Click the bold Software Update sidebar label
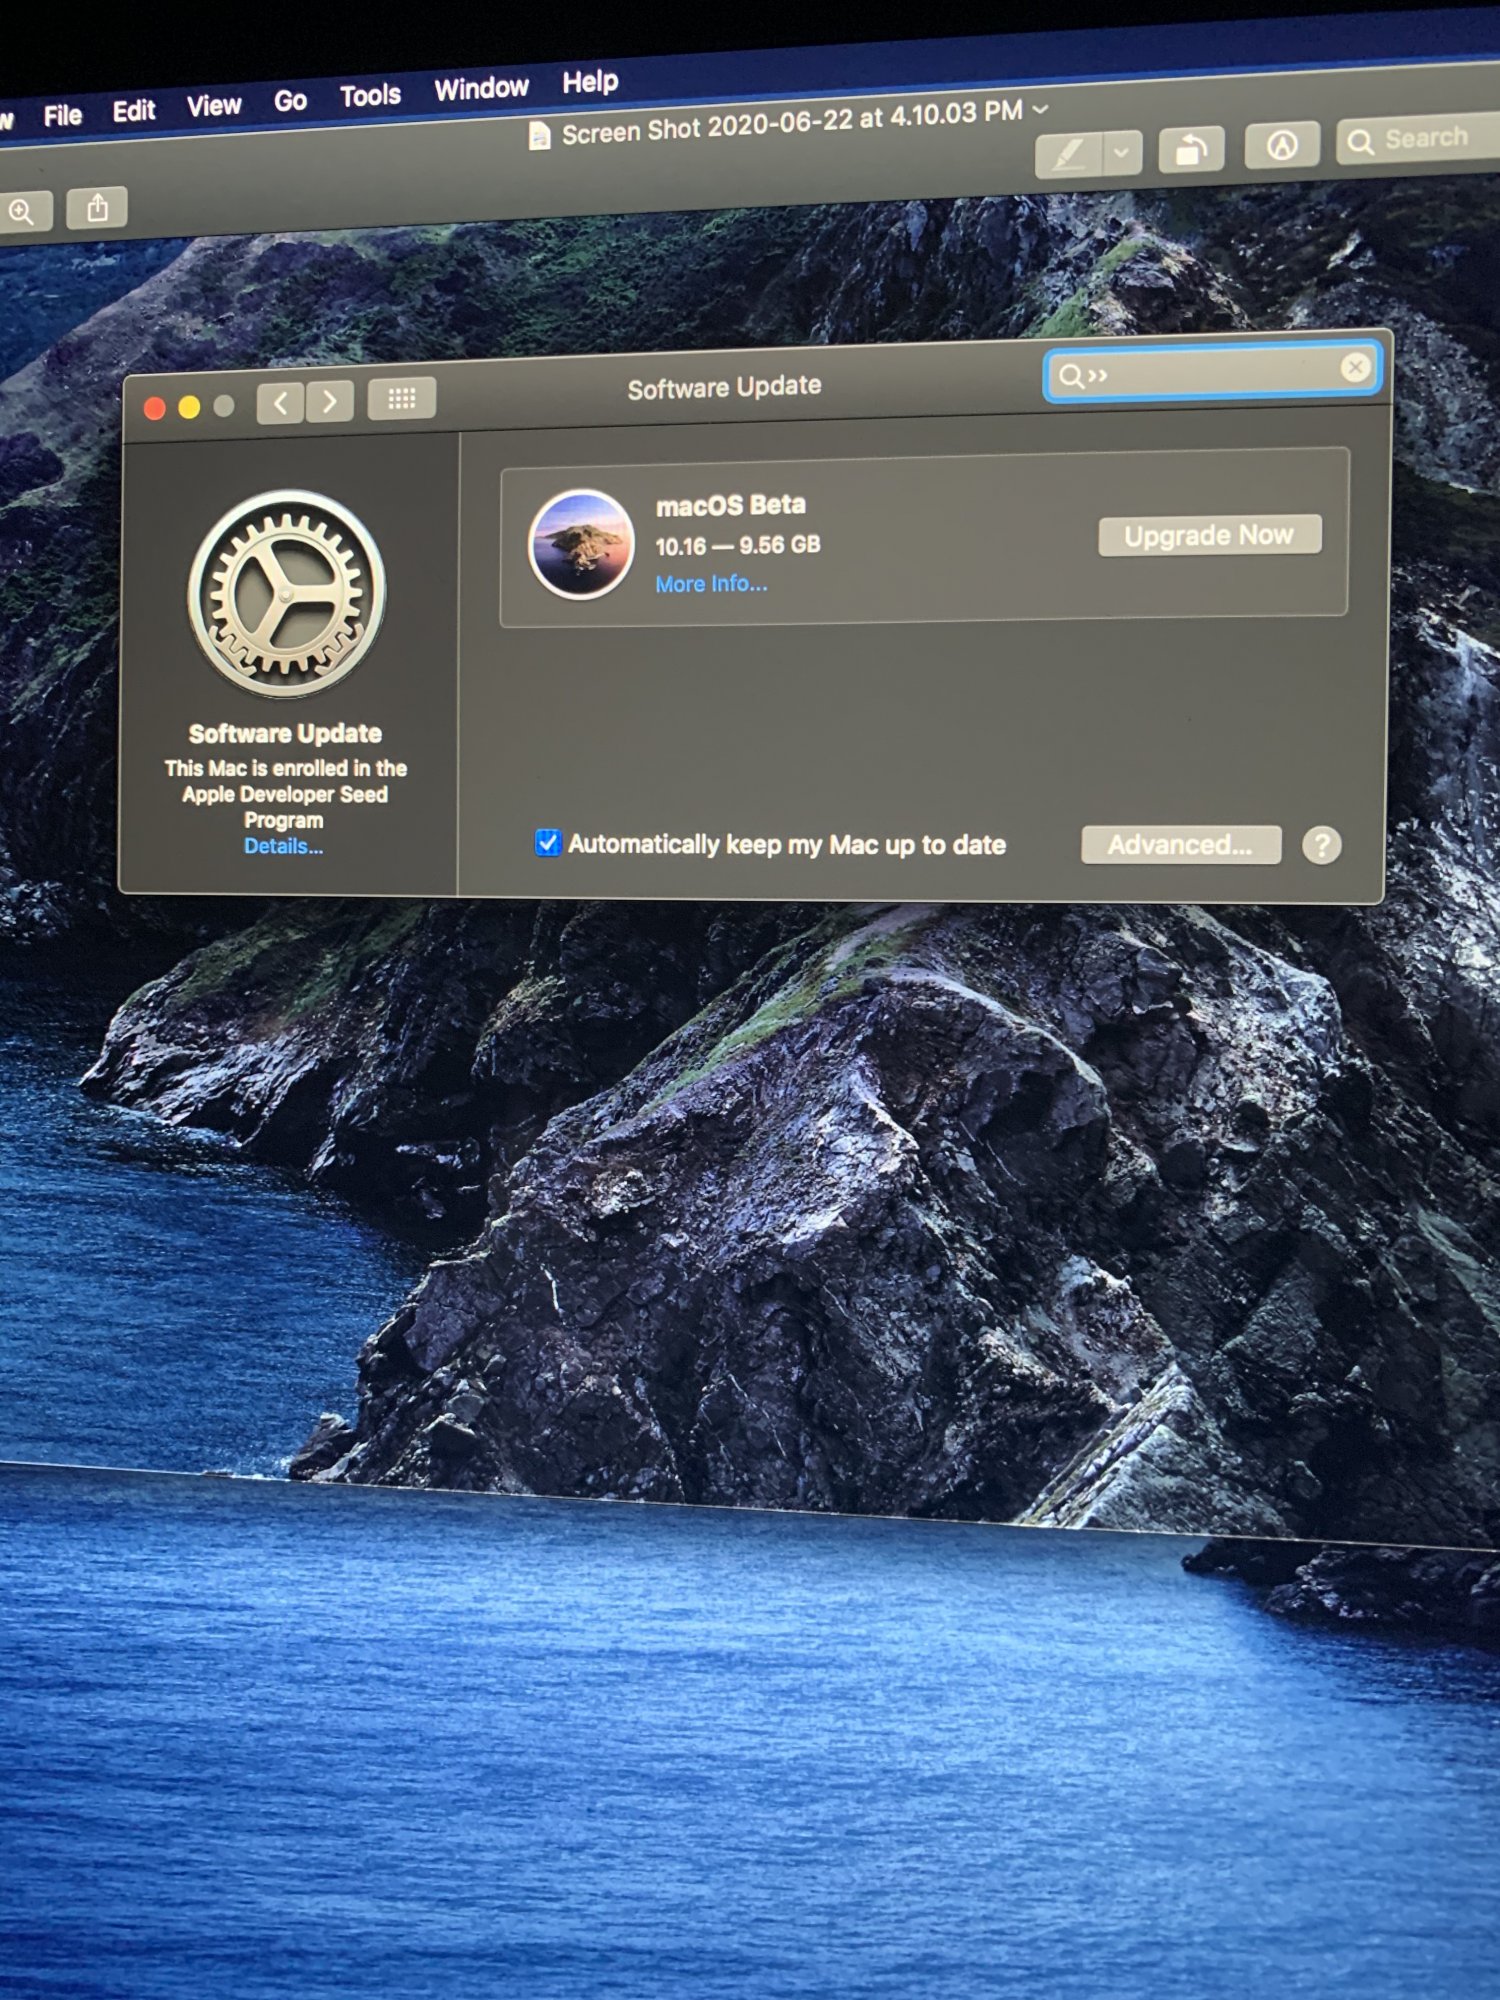This screenshot has width=1500, height=2000. (x=285, y=734)
